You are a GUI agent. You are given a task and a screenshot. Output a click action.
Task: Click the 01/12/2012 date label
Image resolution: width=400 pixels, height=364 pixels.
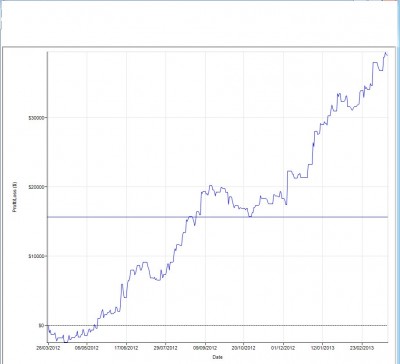coord(284,348)
